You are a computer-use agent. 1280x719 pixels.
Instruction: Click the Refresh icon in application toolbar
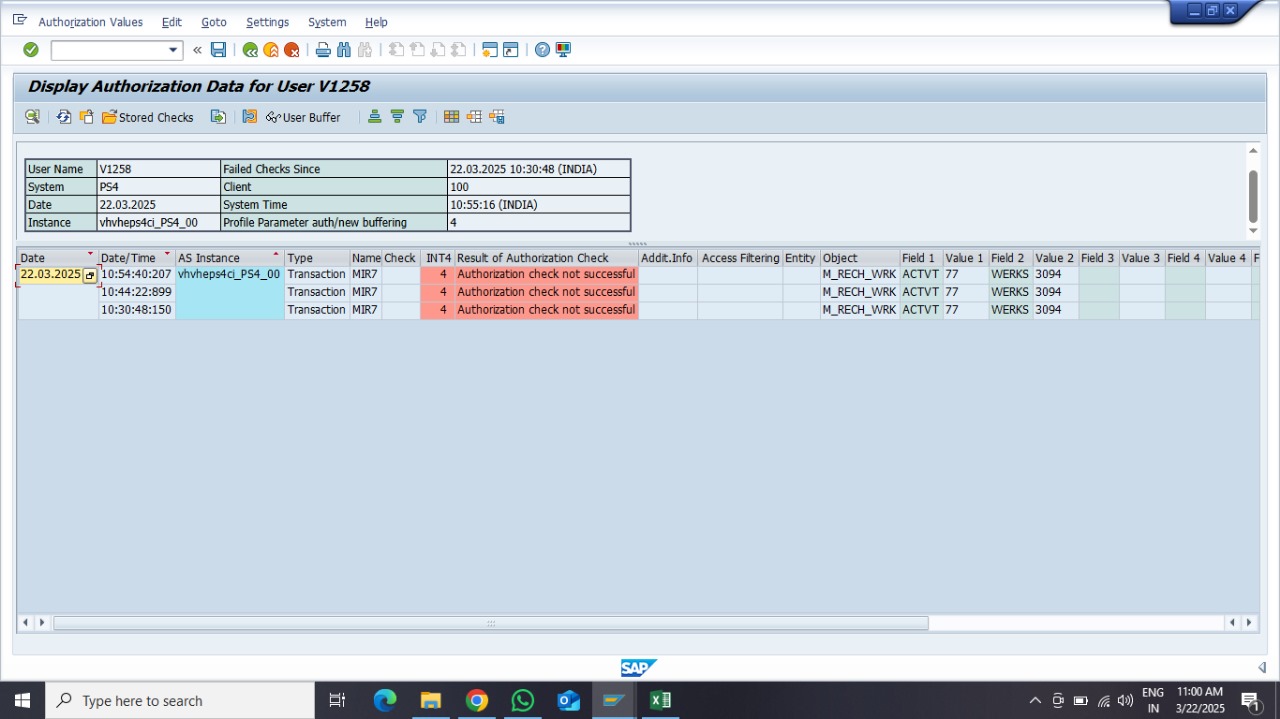64,117
